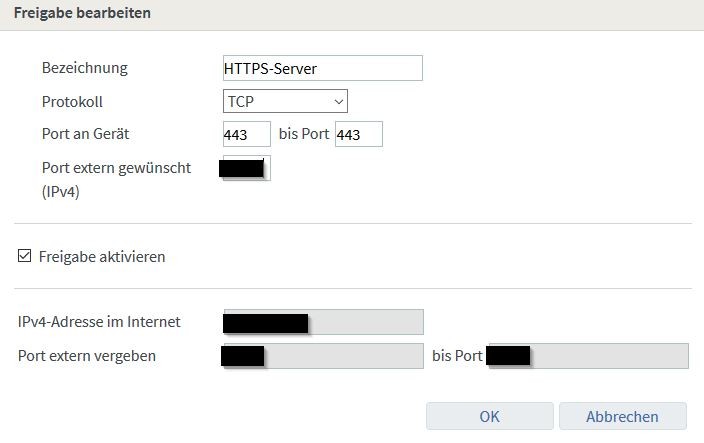Toggle the Freigabe aktivieren checkbox
This screenshot has height=443, width=704.
[25, 256]
